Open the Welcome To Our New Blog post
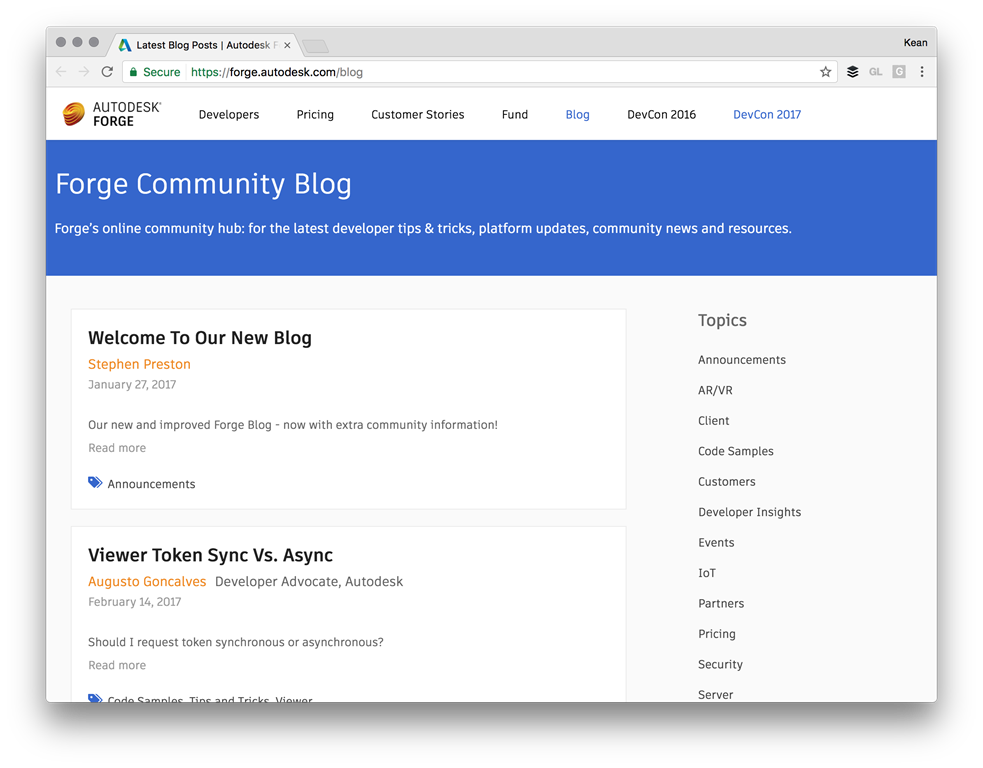This screenshot has width=983, height=768. (x=199, y=338)
